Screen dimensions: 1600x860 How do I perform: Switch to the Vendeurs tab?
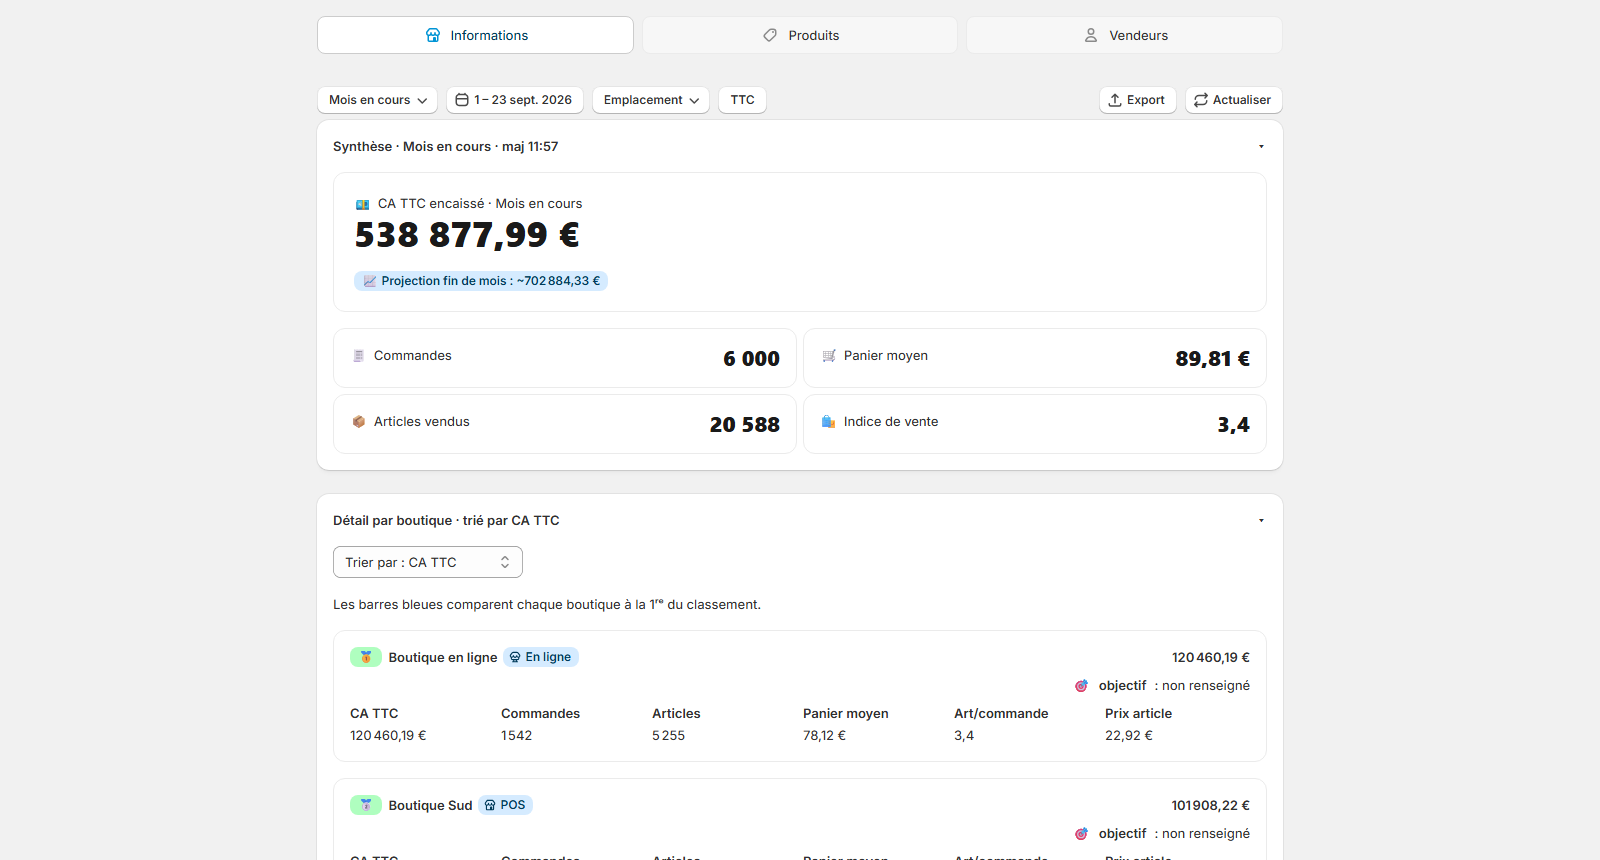click(1125, 35)
